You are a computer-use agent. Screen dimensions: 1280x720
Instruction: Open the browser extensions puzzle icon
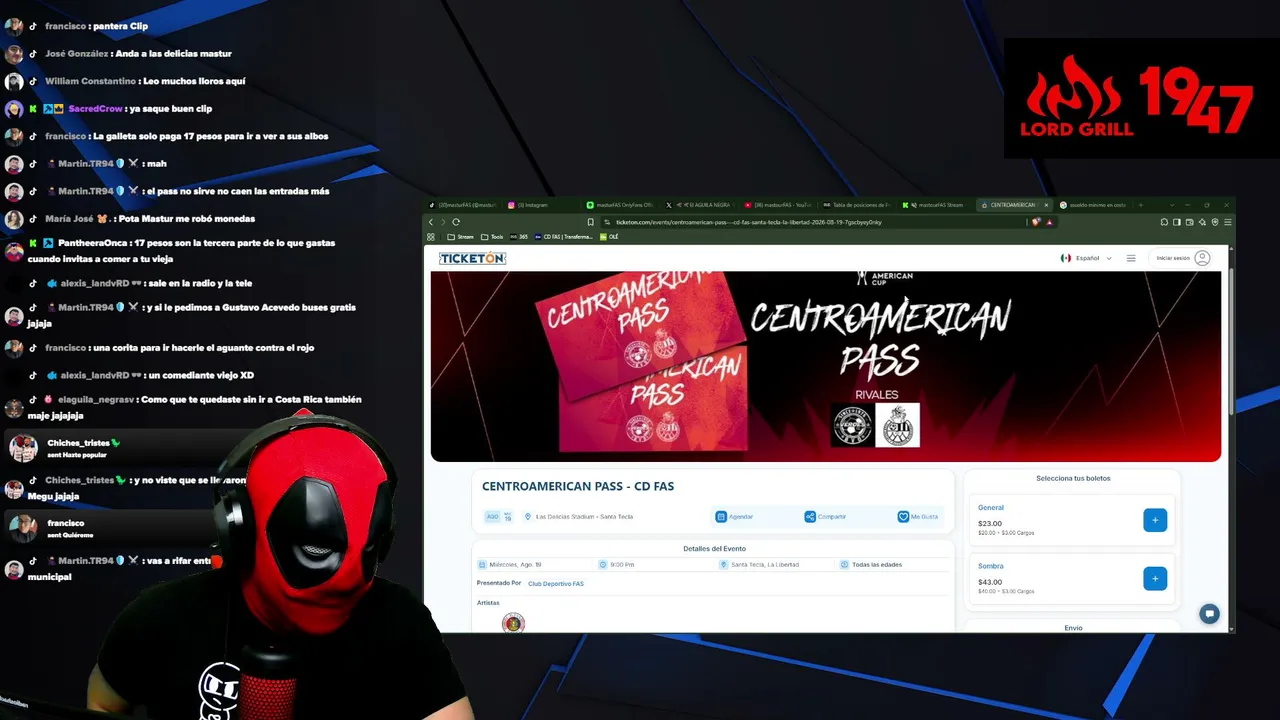click(x=1164, y=222)
